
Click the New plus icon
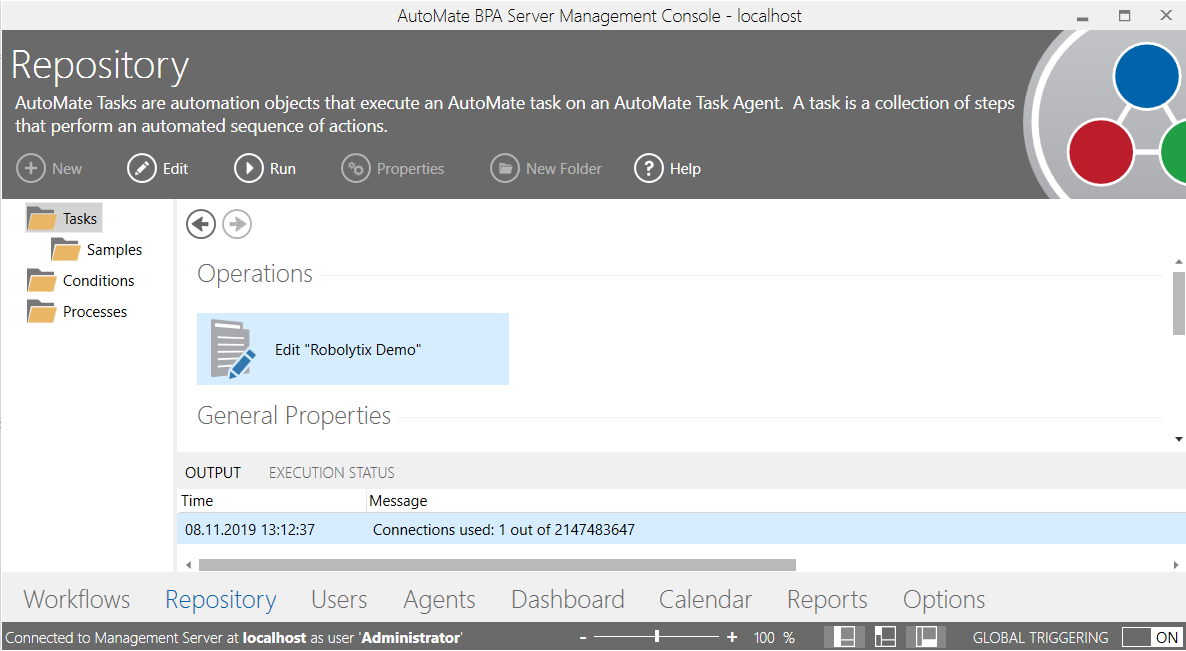pyautogui.click(x=31, y=168)
